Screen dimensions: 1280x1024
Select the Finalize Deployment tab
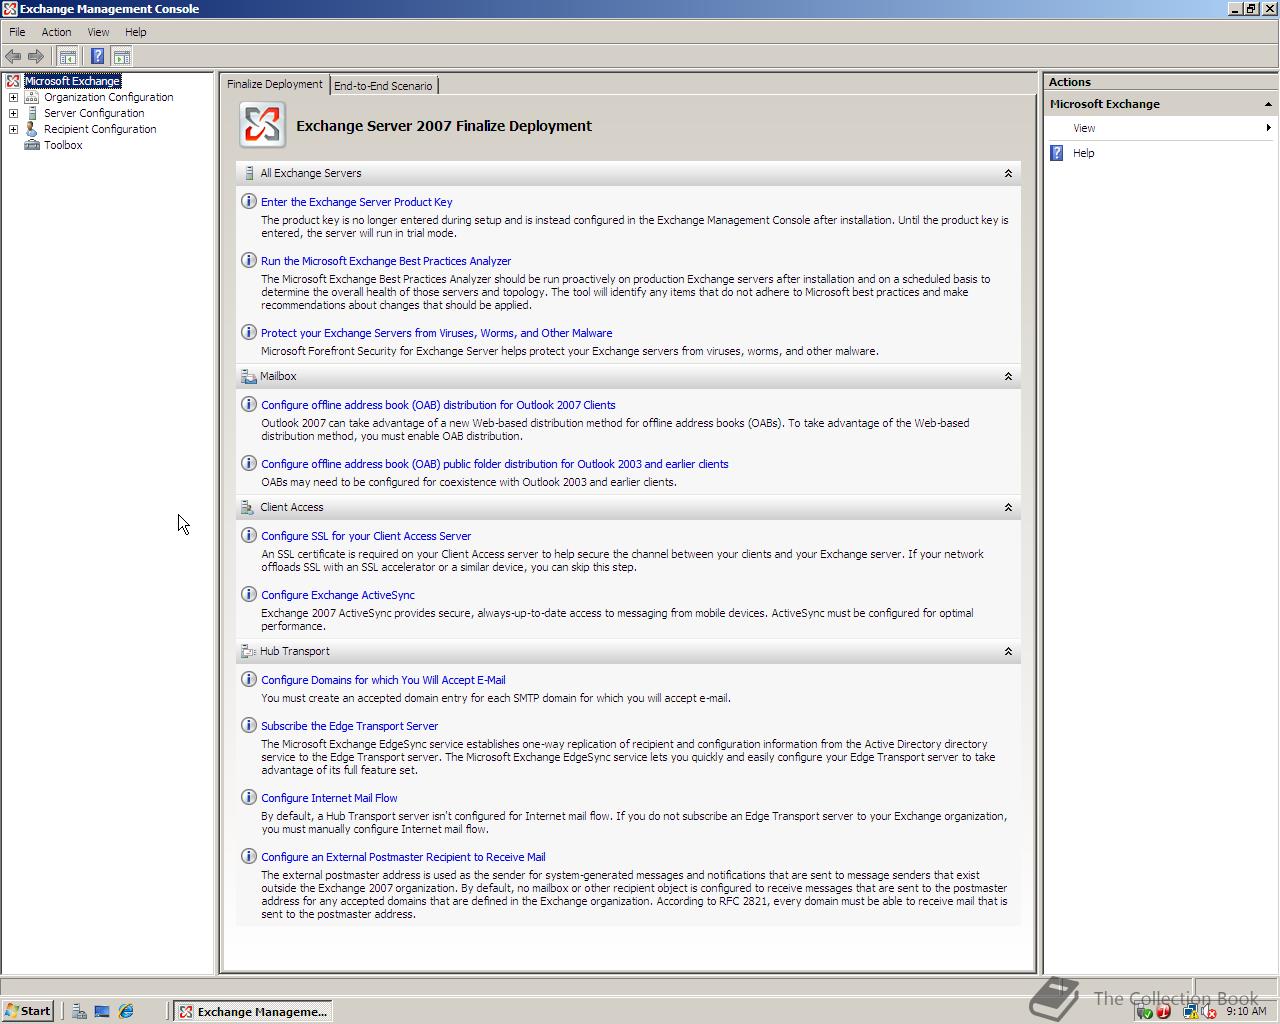(275, 84)
